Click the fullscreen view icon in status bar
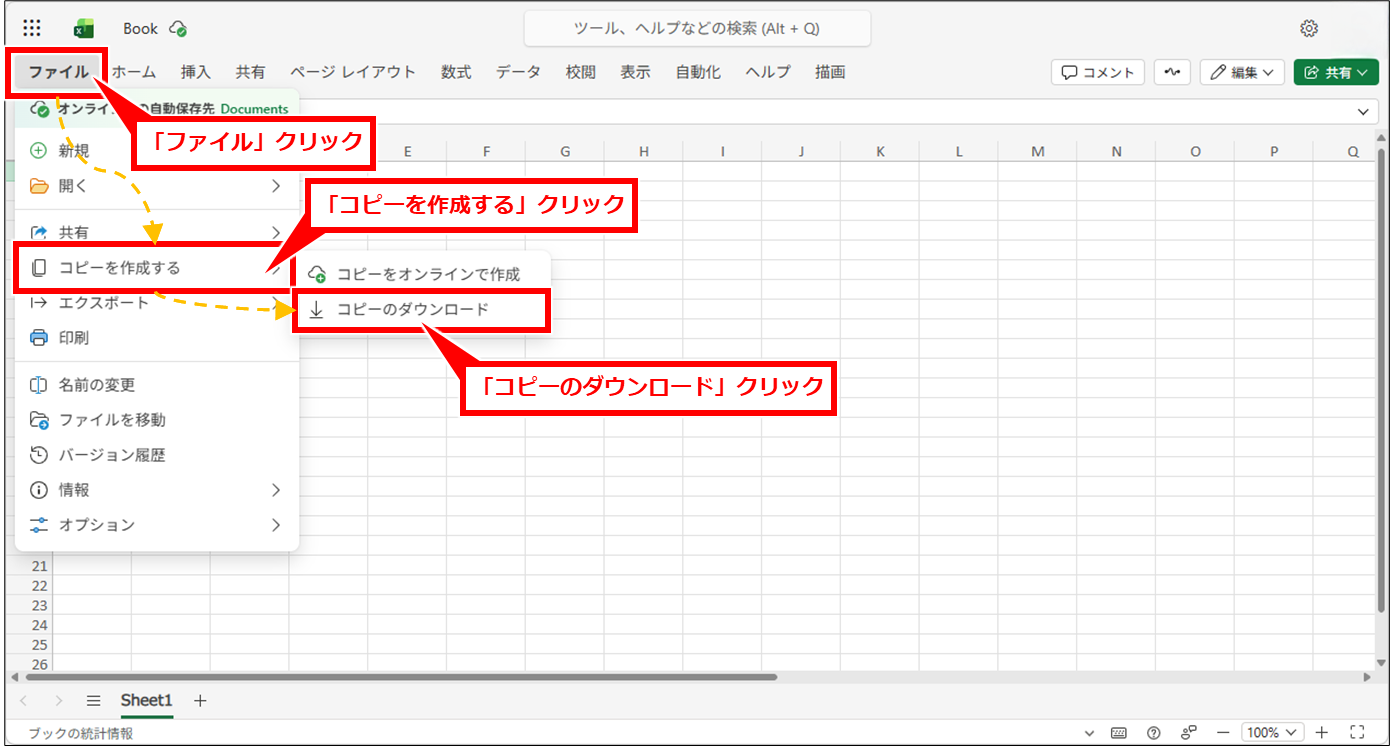 point(1357,732)
